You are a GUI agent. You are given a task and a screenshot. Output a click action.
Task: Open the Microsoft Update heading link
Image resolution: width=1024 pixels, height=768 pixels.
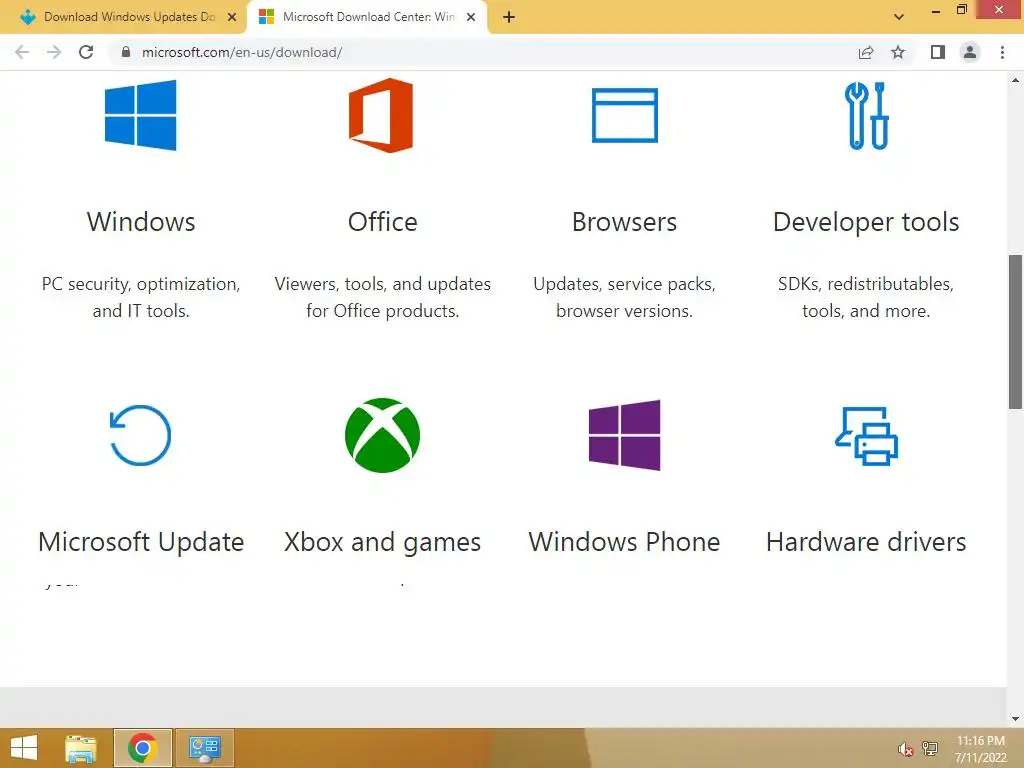141,542
